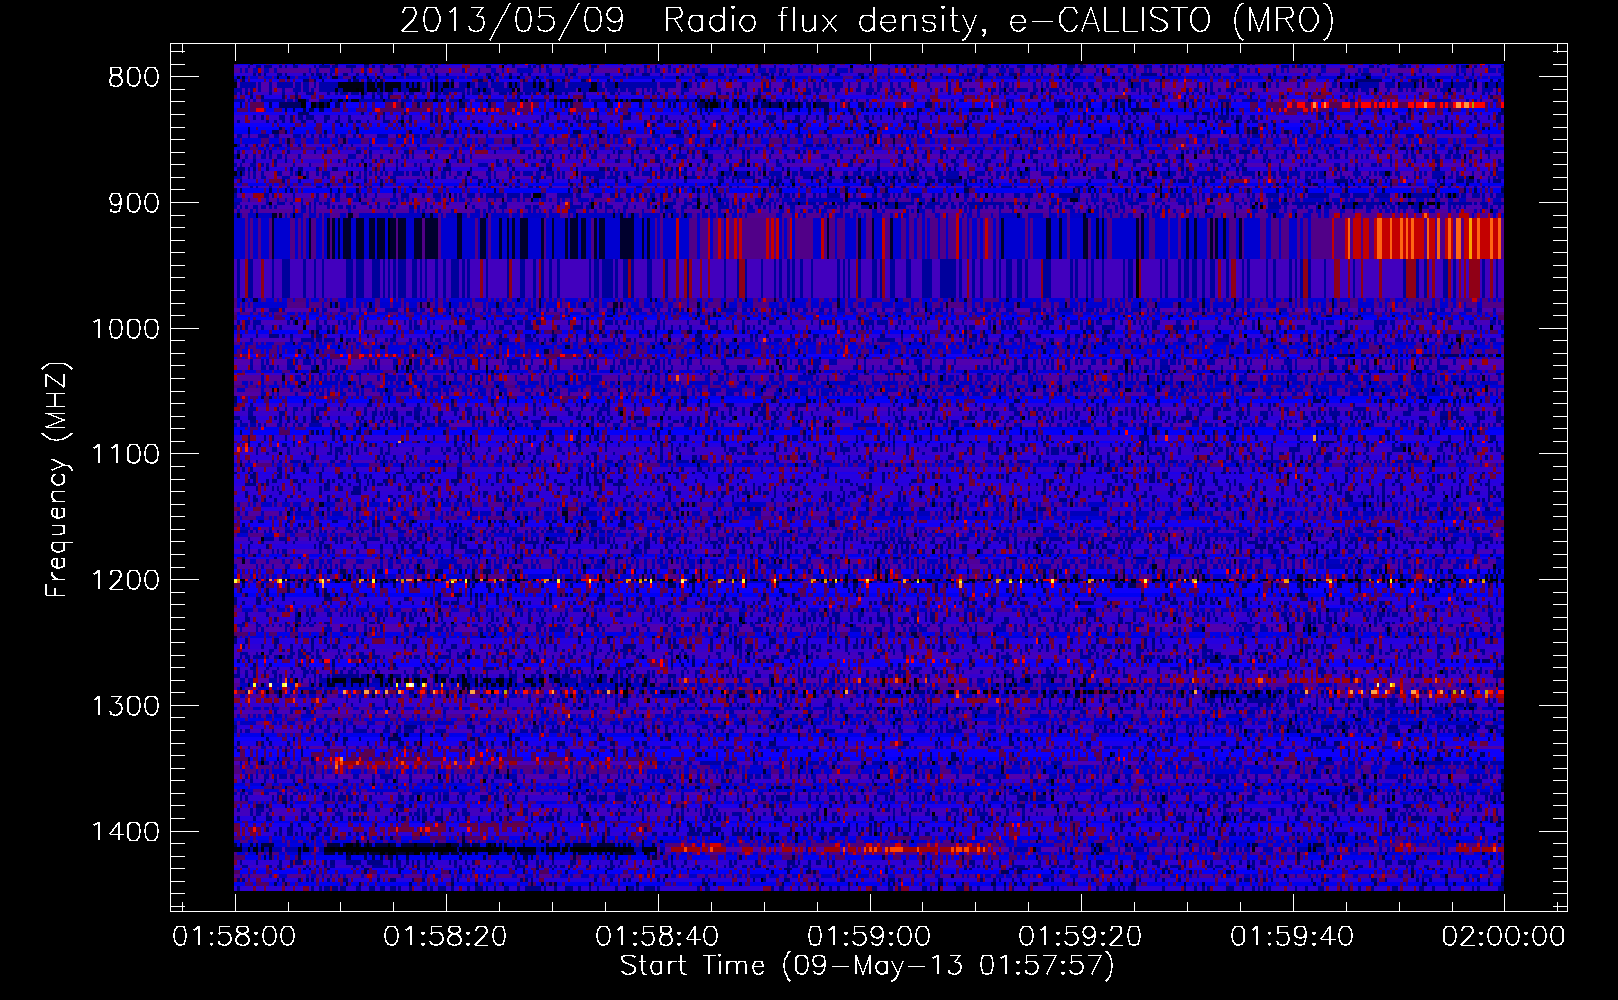Click the 1400 frequency tick label
Image resolution: width=1618 pixels, height=1000 pixels.
click(126, 832)
